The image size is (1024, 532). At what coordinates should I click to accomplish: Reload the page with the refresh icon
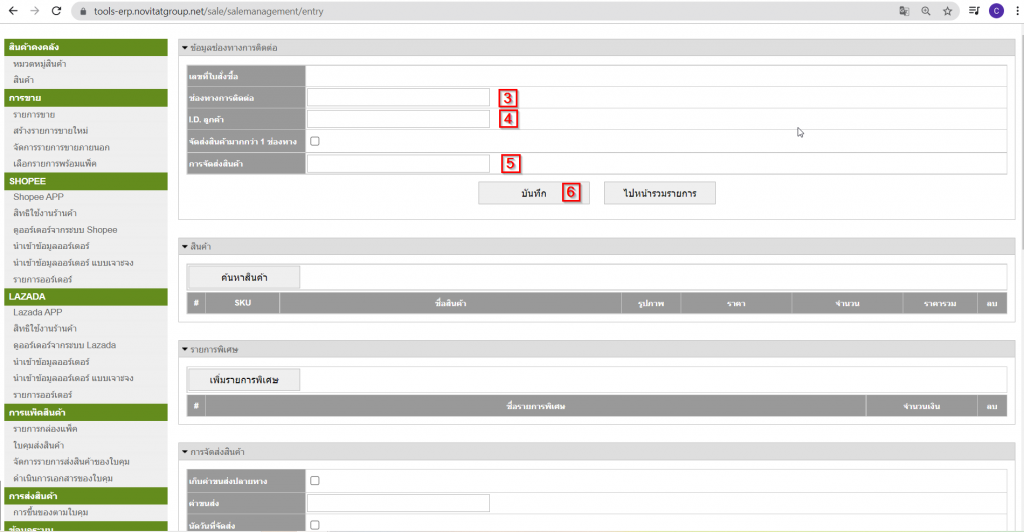(x=57, y=10)
